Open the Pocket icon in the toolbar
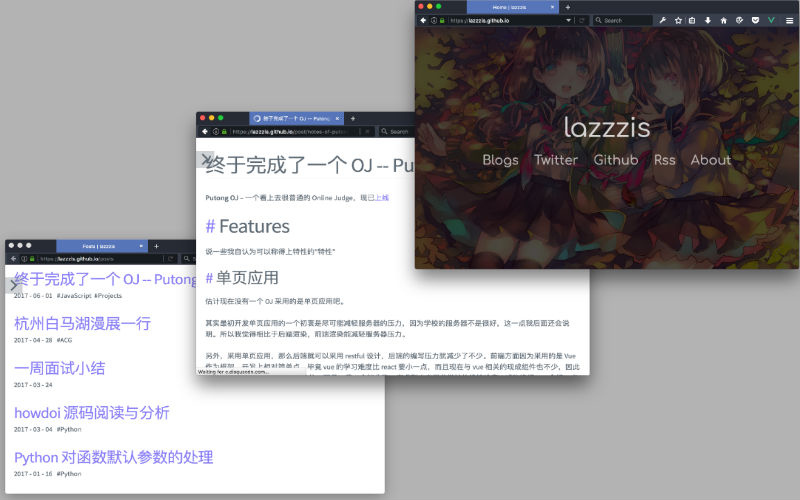 pos(755,20)
